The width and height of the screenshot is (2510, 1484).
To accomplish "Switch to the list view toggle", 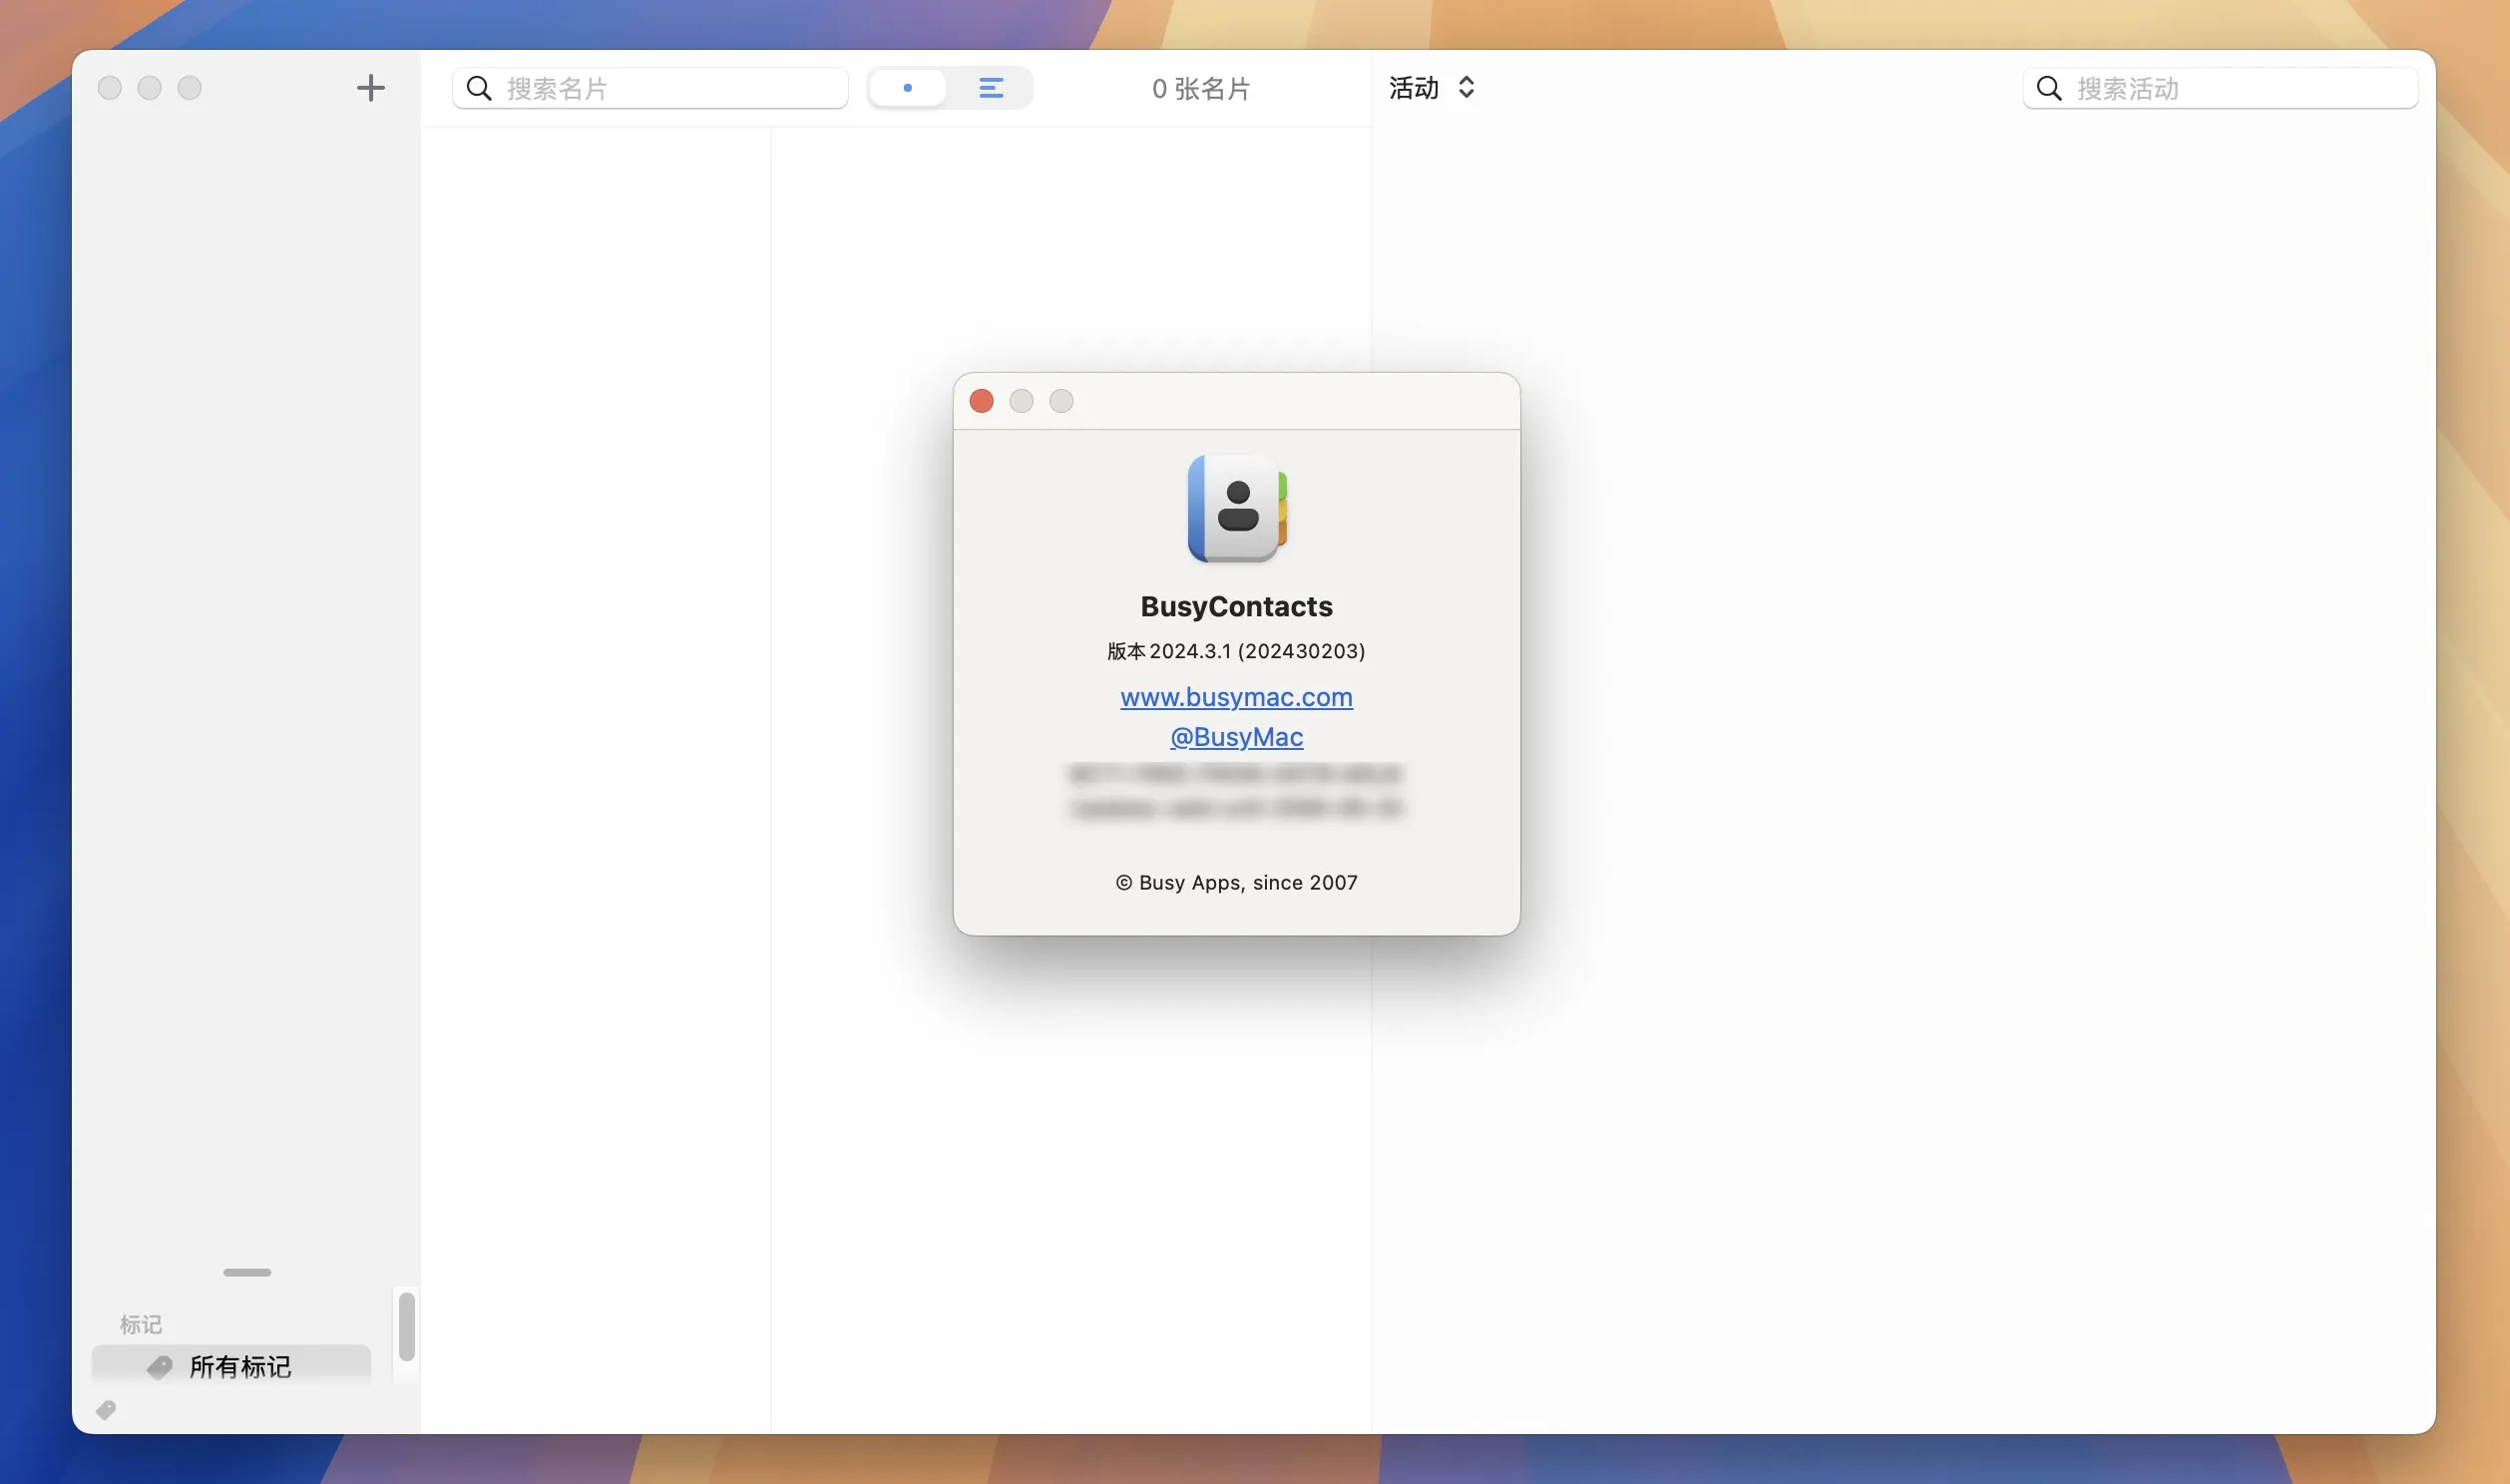I will pos(990,88).
